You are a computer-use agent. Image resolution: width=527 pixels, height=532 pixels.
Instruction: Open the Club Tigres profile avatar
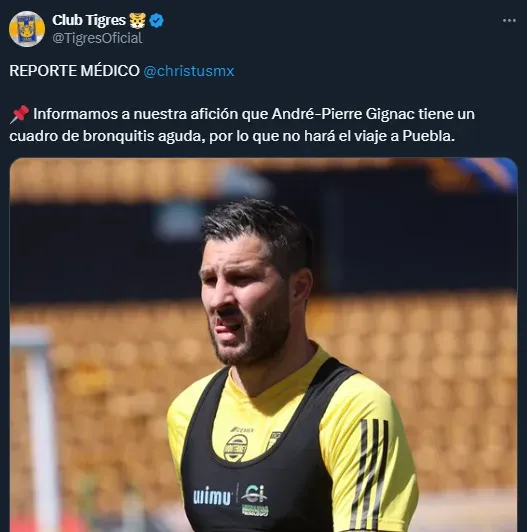tap(26, 29)
